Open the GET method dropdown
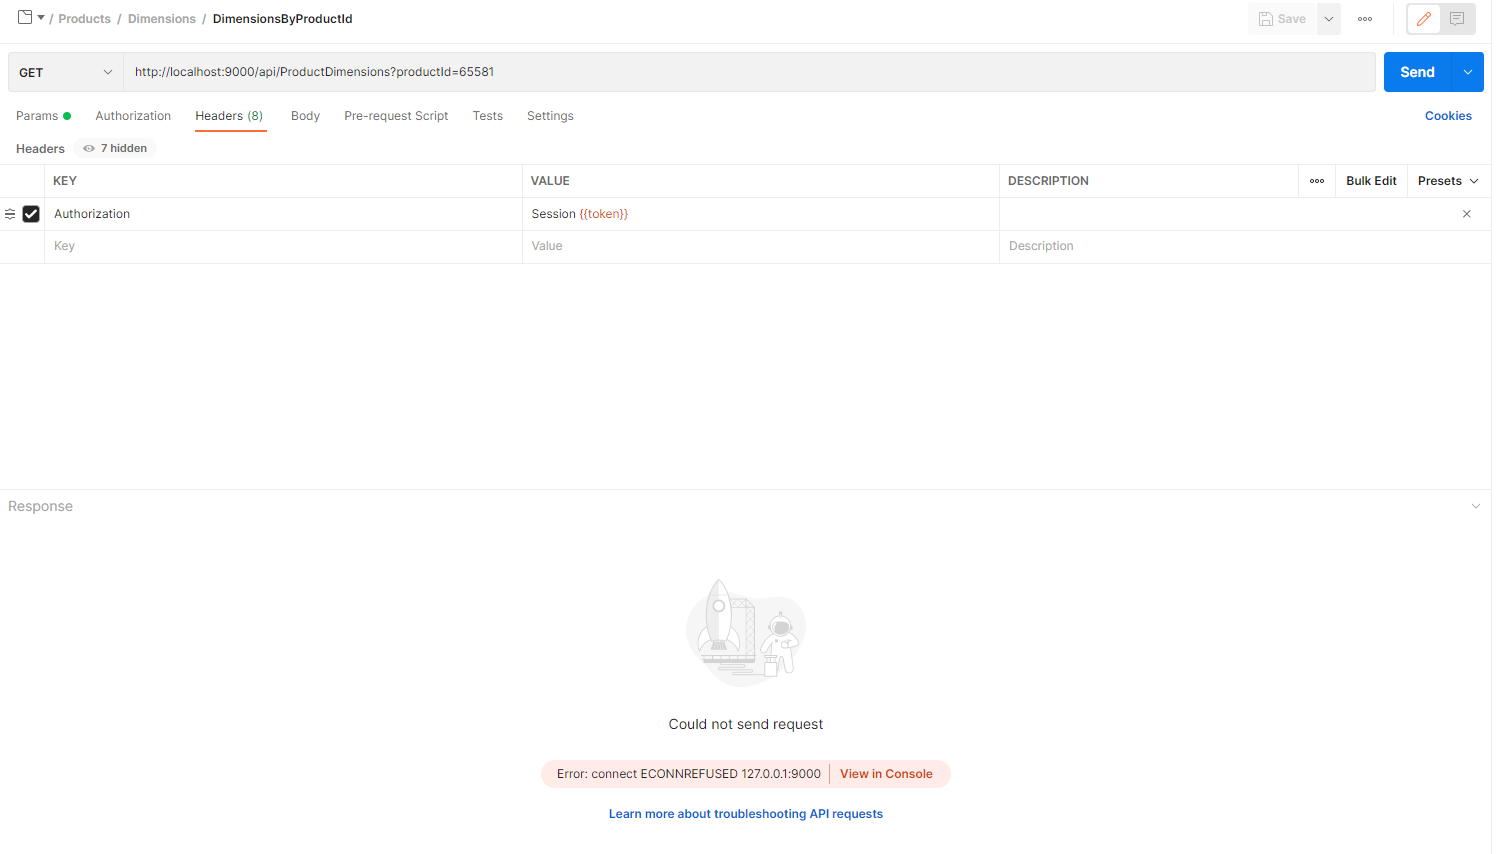Viewport: 1500px width, 854px height. click(66, 72)
